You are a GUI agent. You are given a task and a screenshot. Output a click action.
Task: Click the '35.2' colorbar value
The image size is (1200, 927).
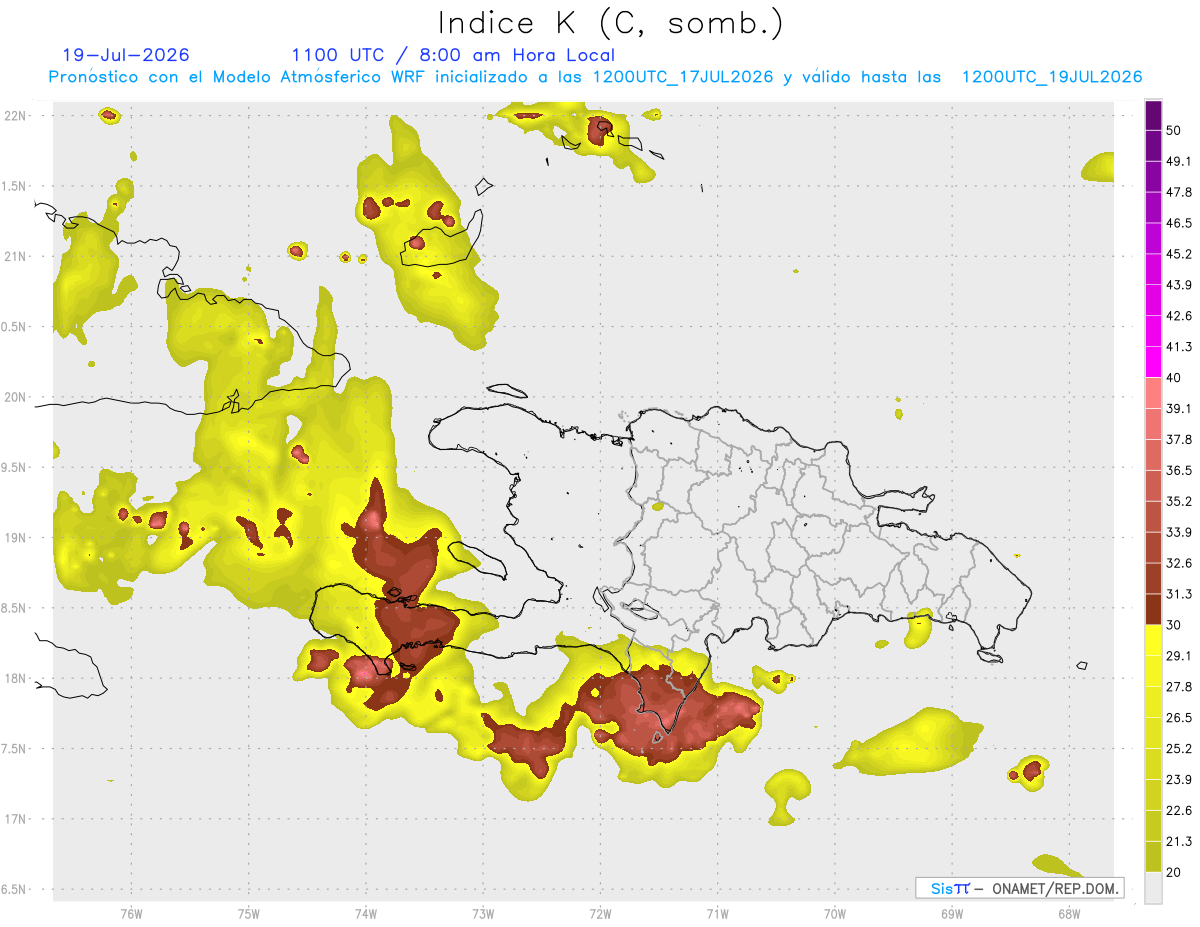pos(1179,502)
